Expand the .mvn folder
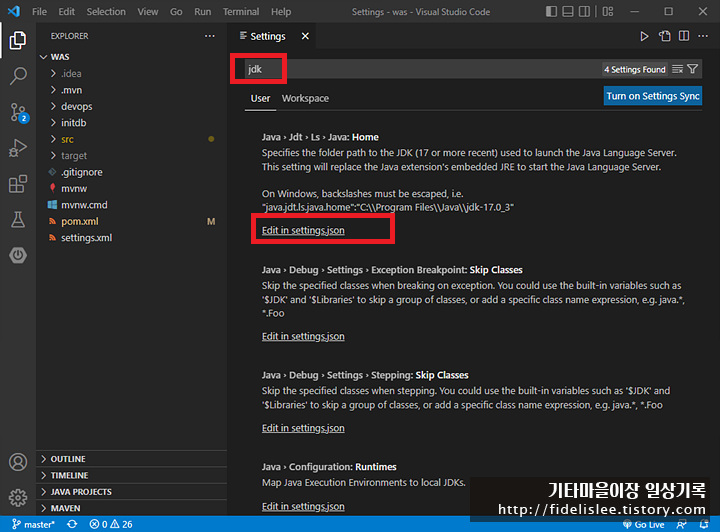Screen dimensions: 720x532 131,90
